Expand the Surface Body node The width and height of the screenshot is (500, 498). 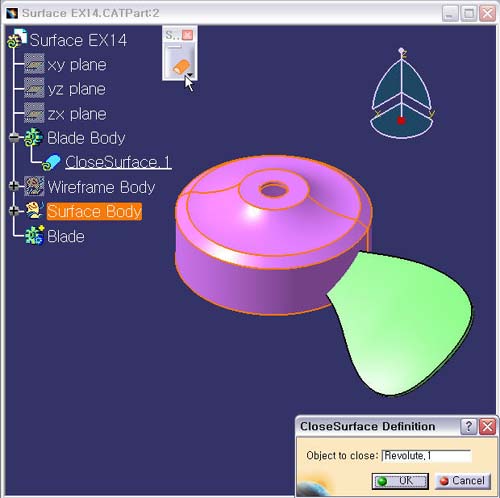[14, 211]
